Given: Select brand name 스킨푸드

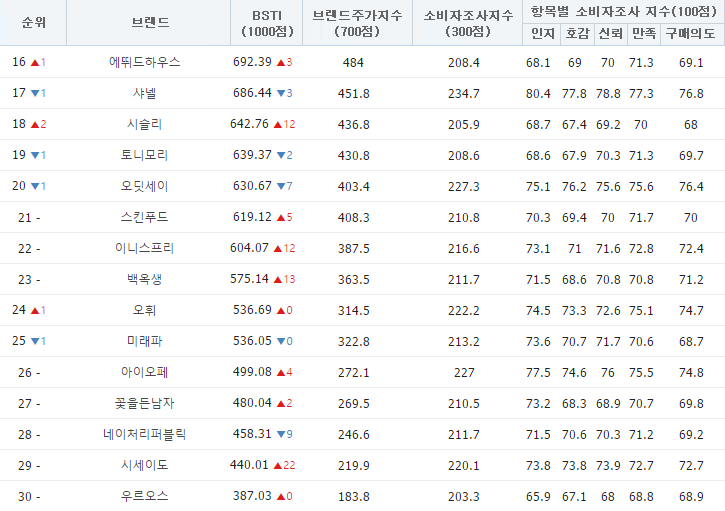Looking at the screenshot, I should (144, 217).
